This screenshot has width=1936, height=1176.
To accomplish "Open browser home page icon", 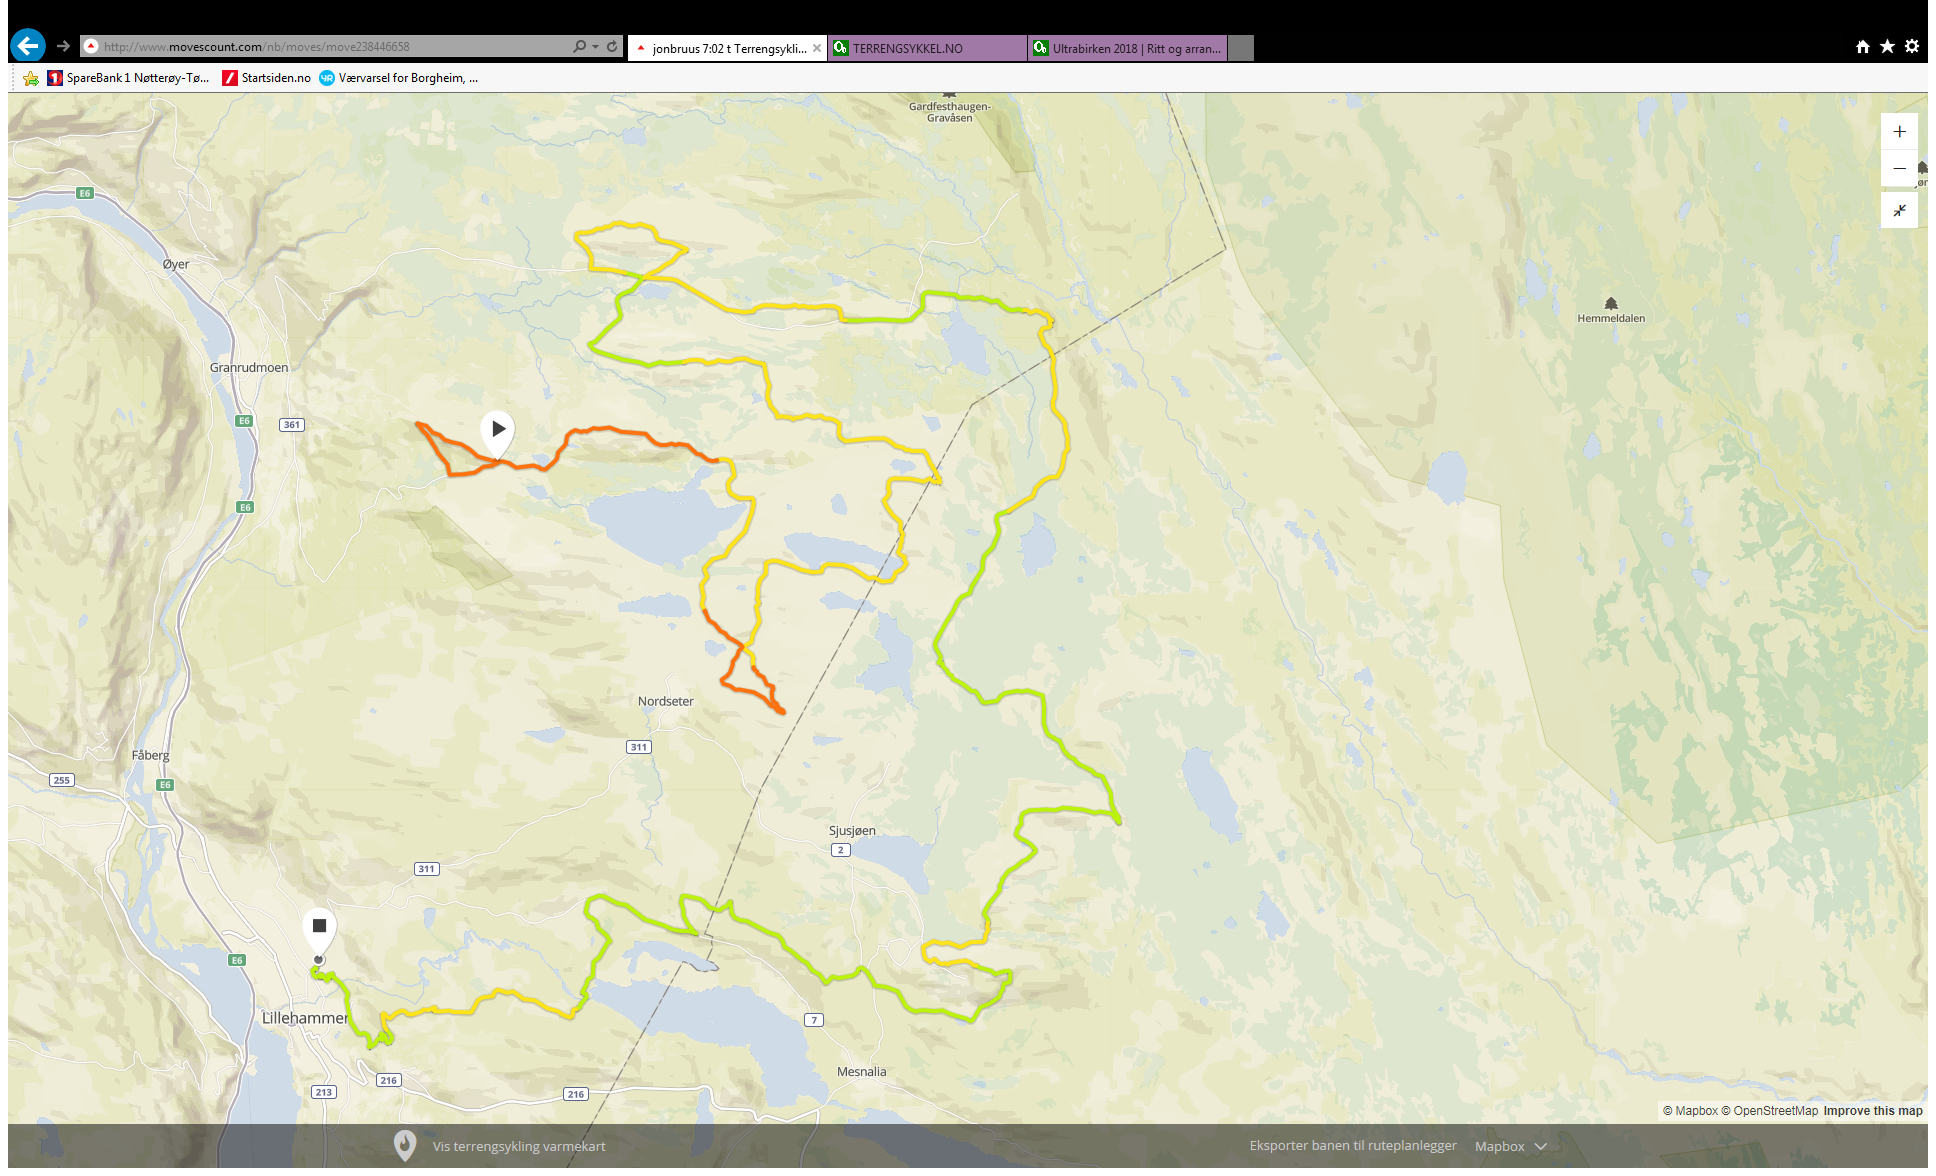I will (1862, 46).
